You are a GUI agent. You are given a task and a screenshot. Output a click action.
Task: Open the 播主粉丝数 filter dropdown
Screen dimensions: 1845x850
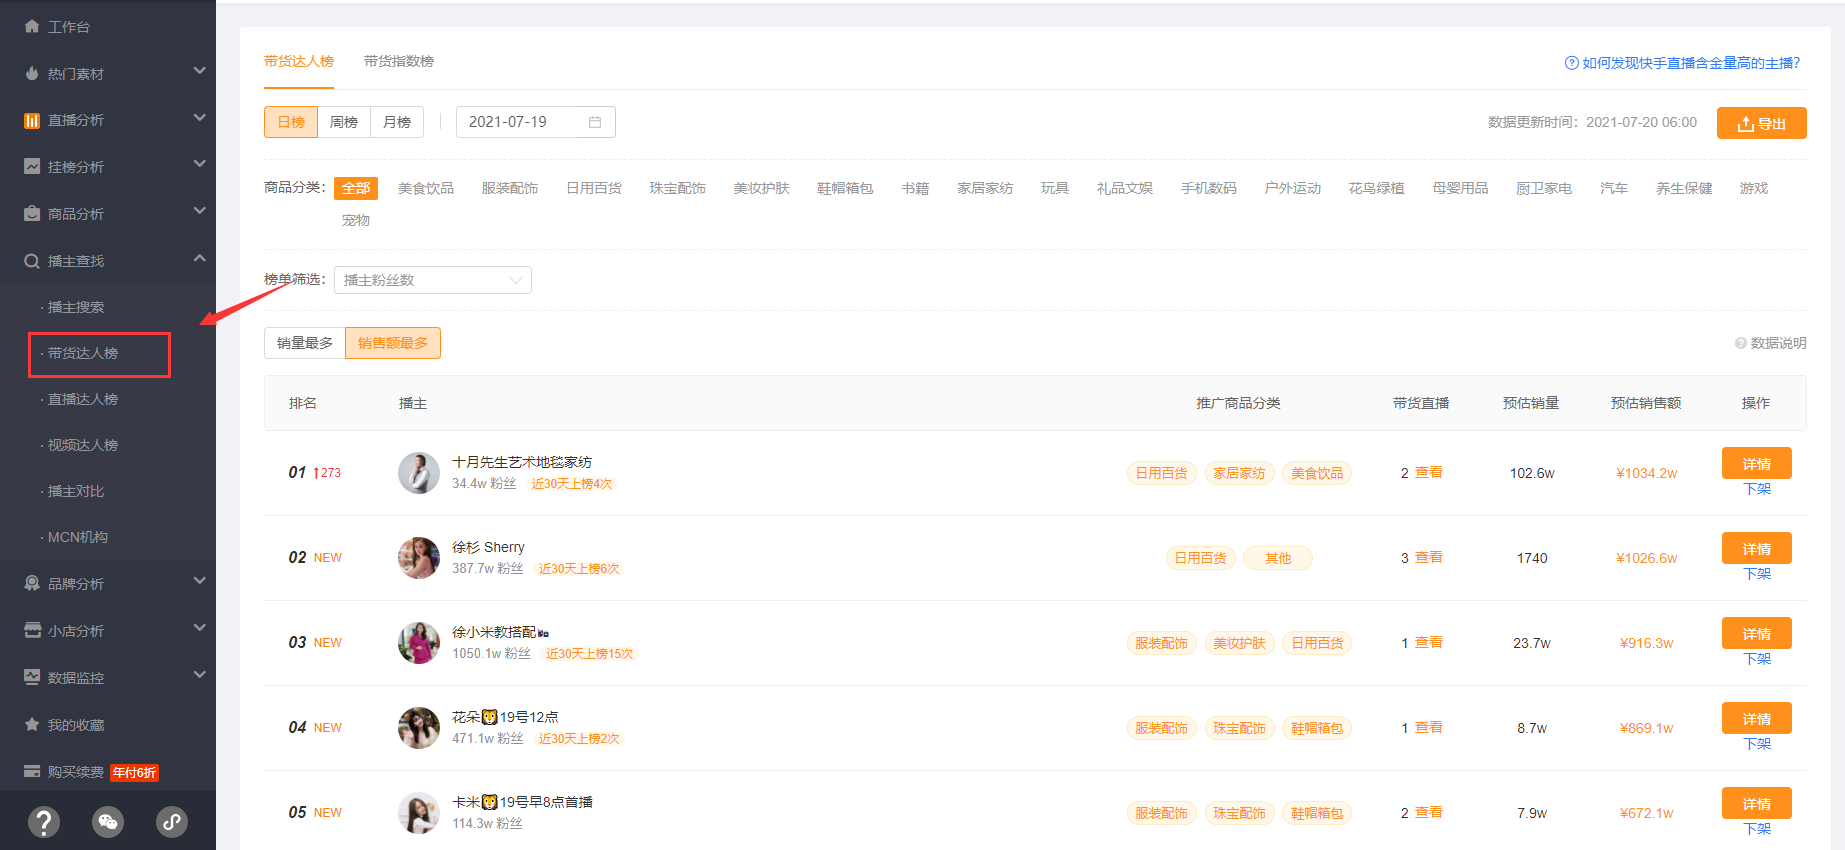click(x=433, y=280)
